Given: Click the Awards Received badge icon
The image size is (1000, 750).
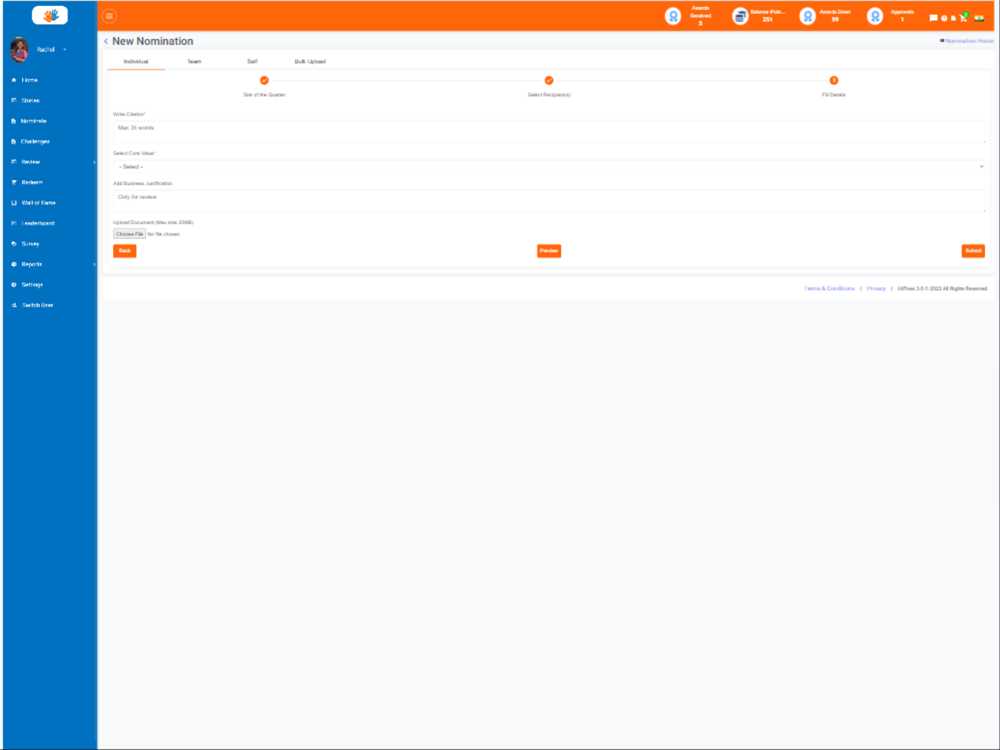Looking at the screenshot, I should [673, 16].
